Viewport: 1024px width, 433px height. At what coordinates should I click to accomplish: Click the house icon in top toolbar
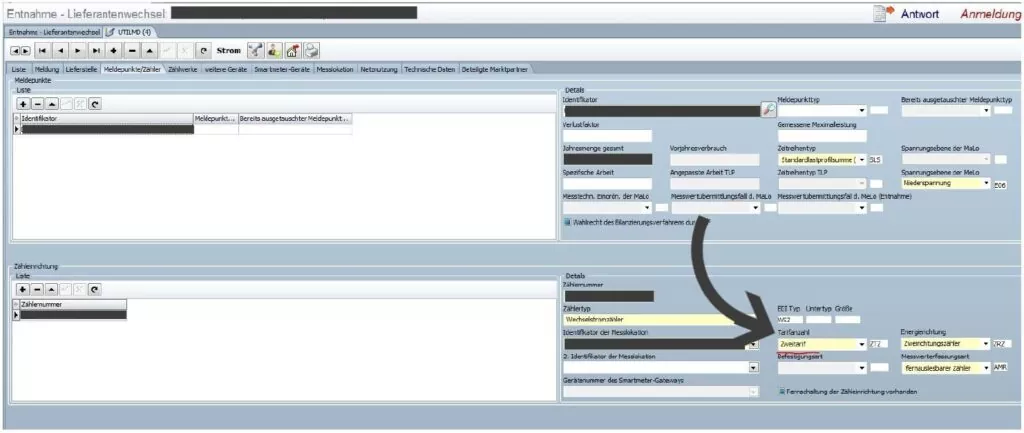click(293, 50)
